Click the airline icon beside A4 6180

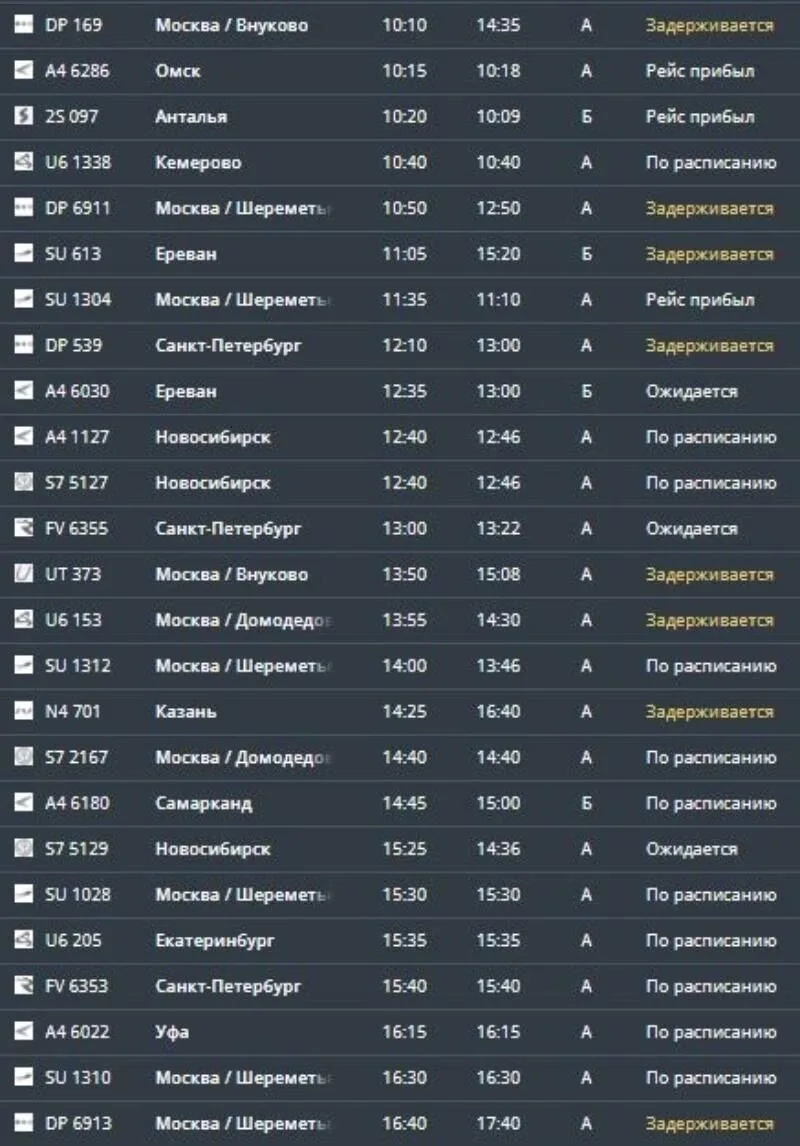pyautogui.click(x=24, y=802)
